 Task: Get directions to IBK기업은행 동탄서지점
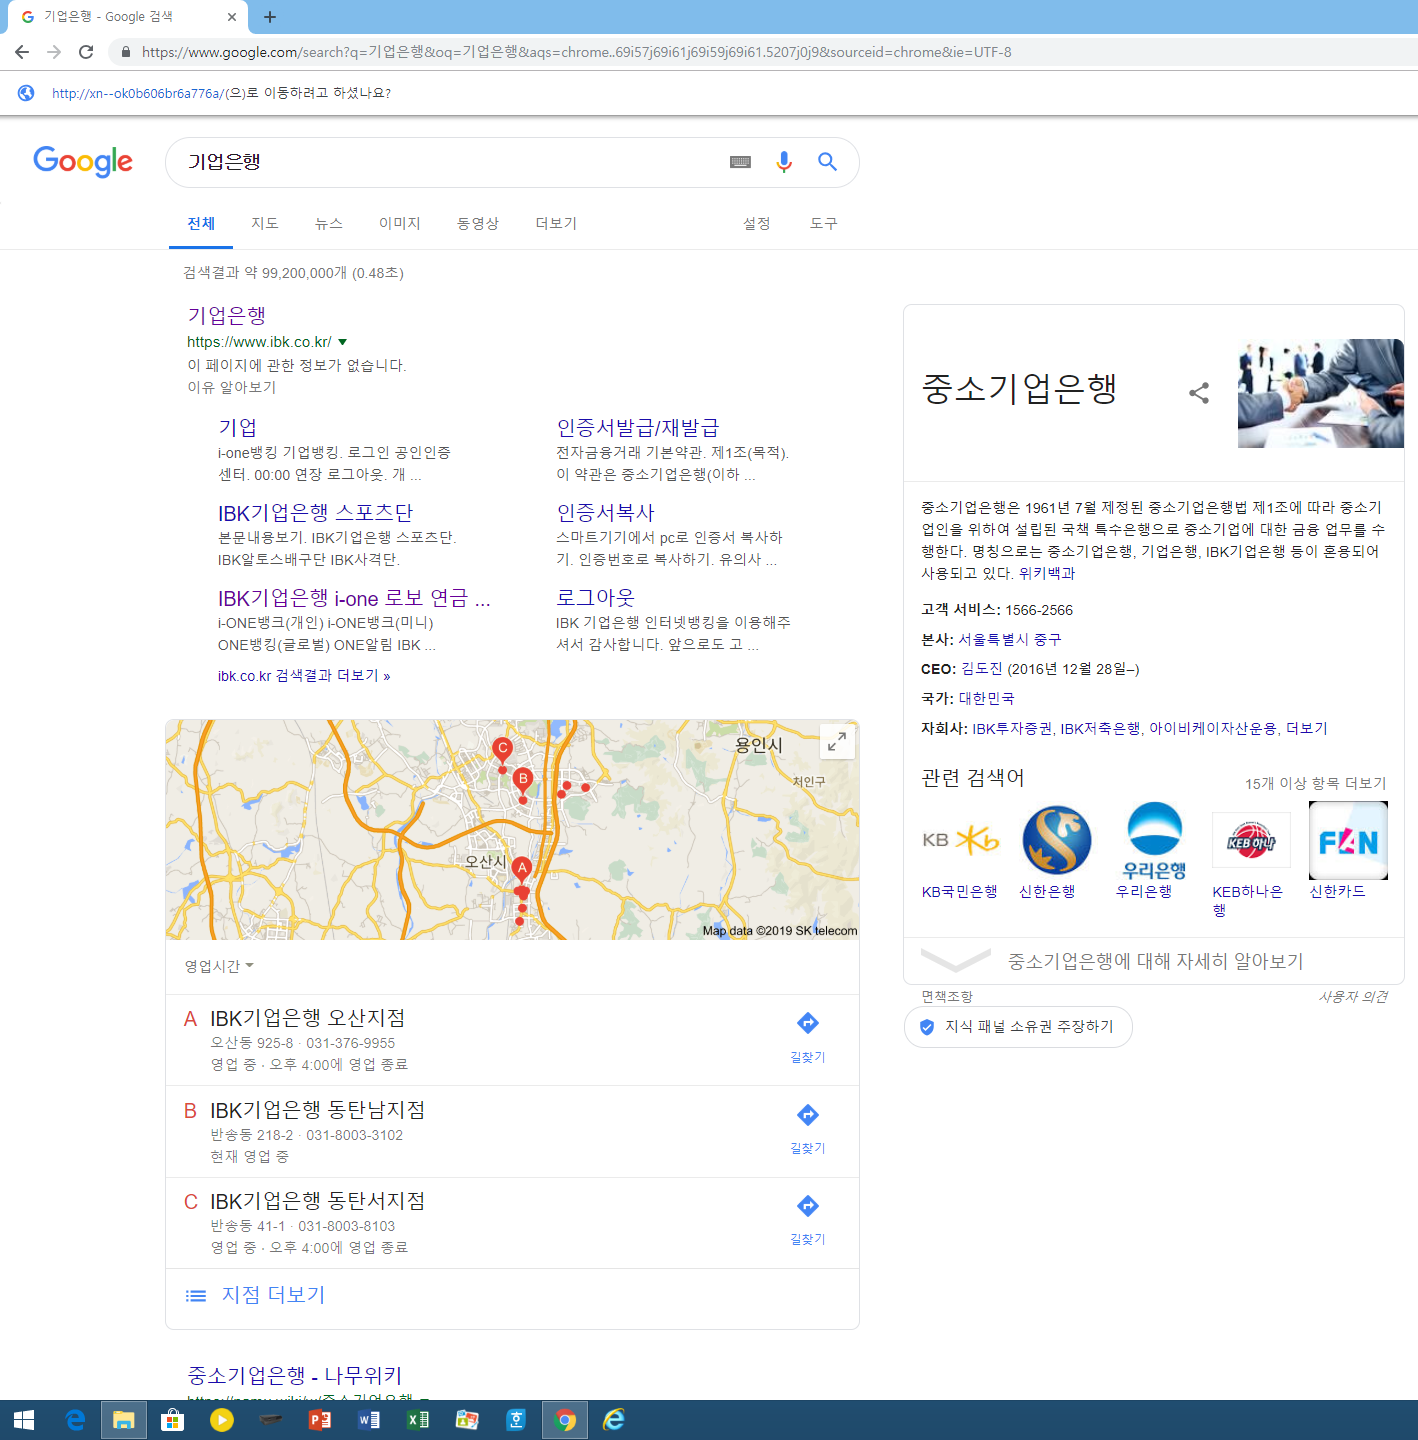point(808,1219)
